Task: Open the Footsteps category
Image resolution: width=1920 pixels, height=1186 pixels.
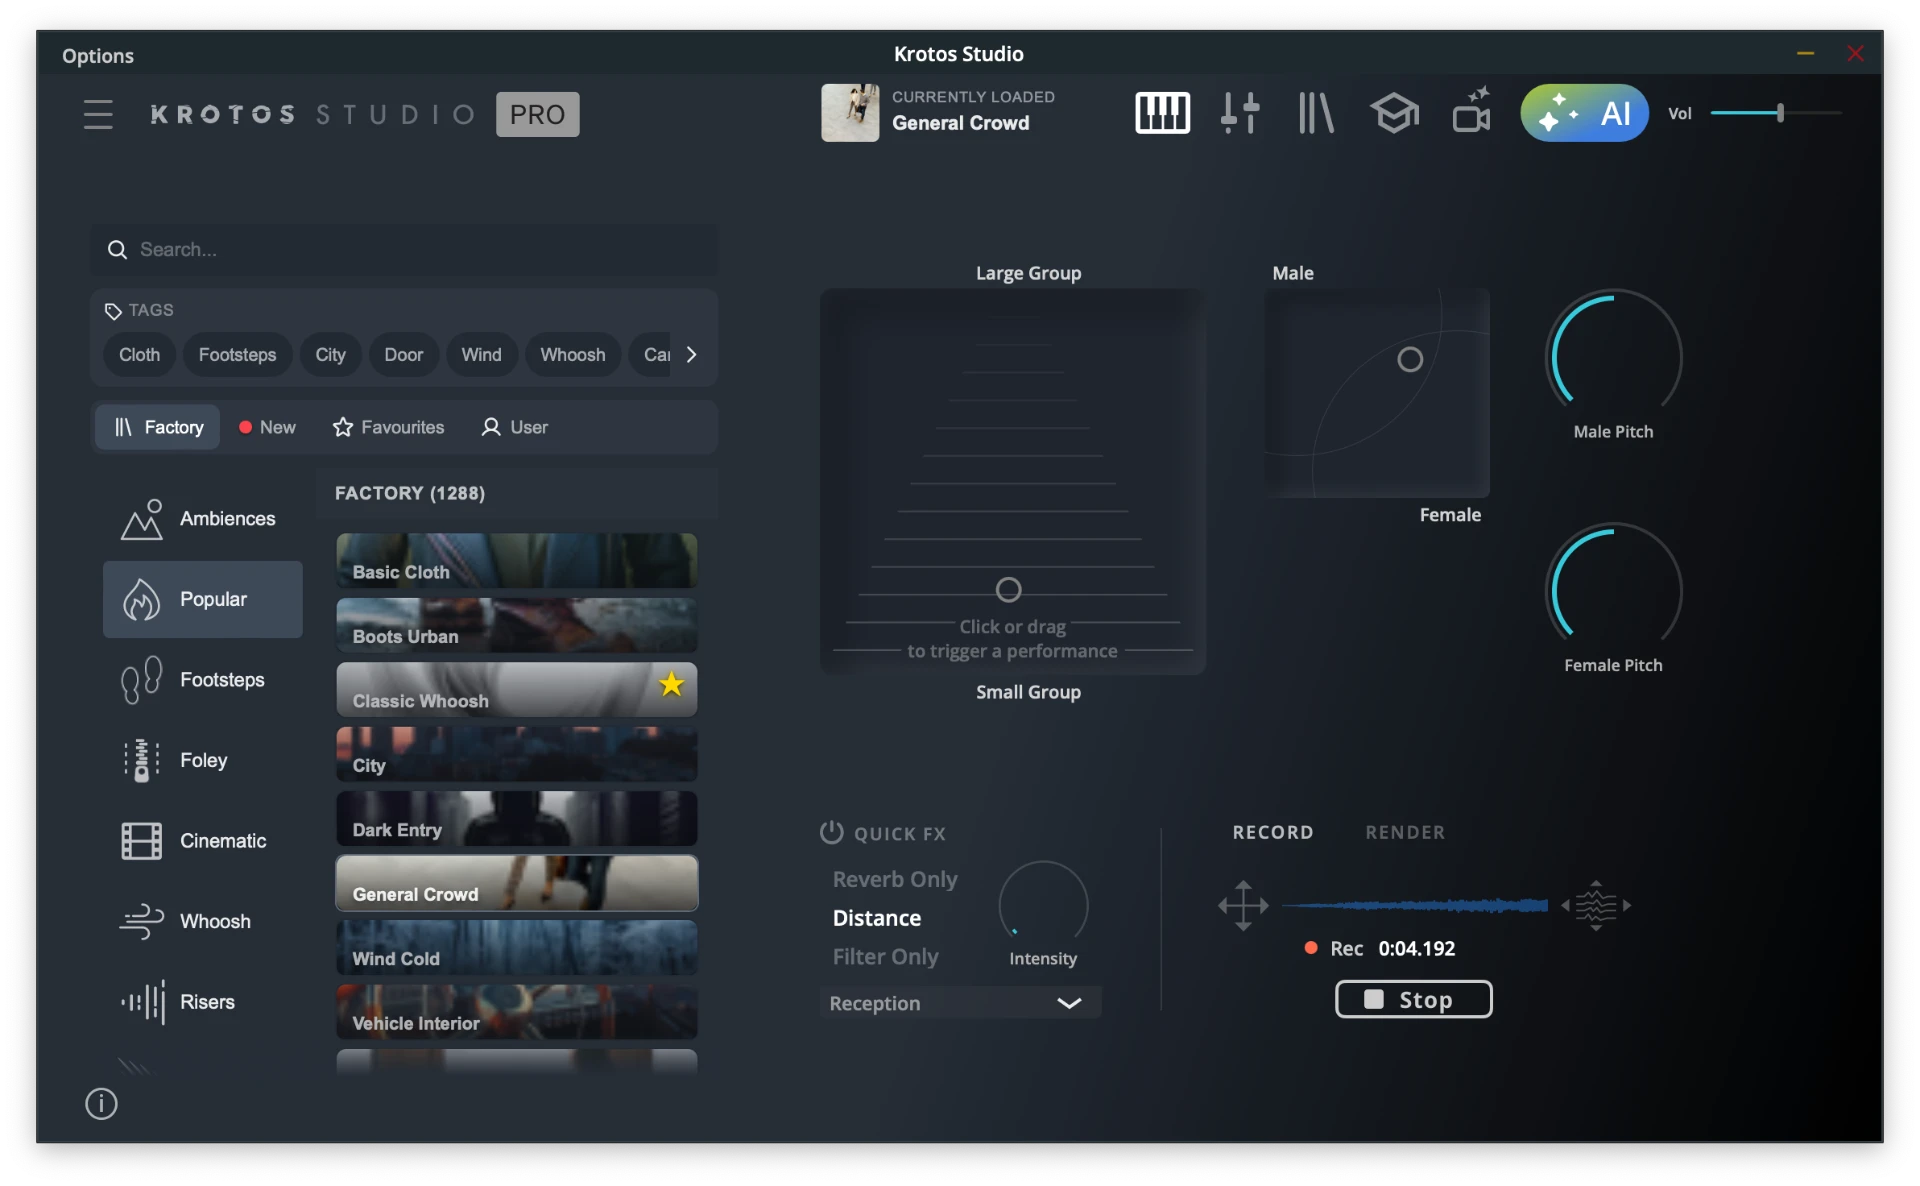Action: pos(203,680)
